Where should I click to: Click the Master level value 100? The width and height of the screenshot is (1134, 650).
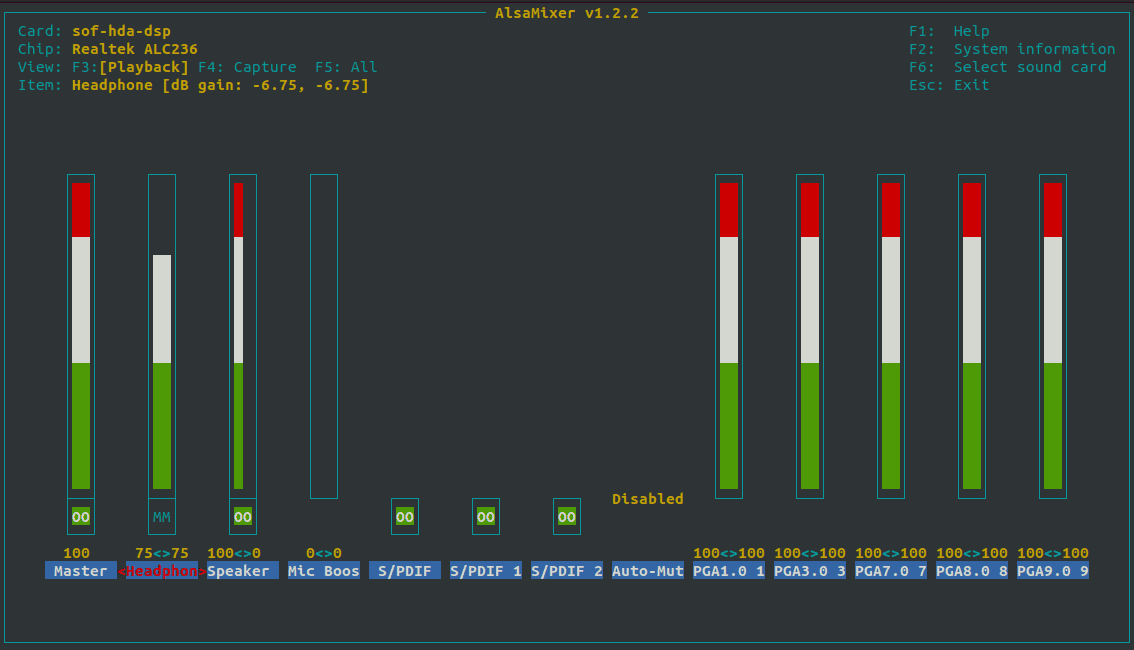coord(77,553)
